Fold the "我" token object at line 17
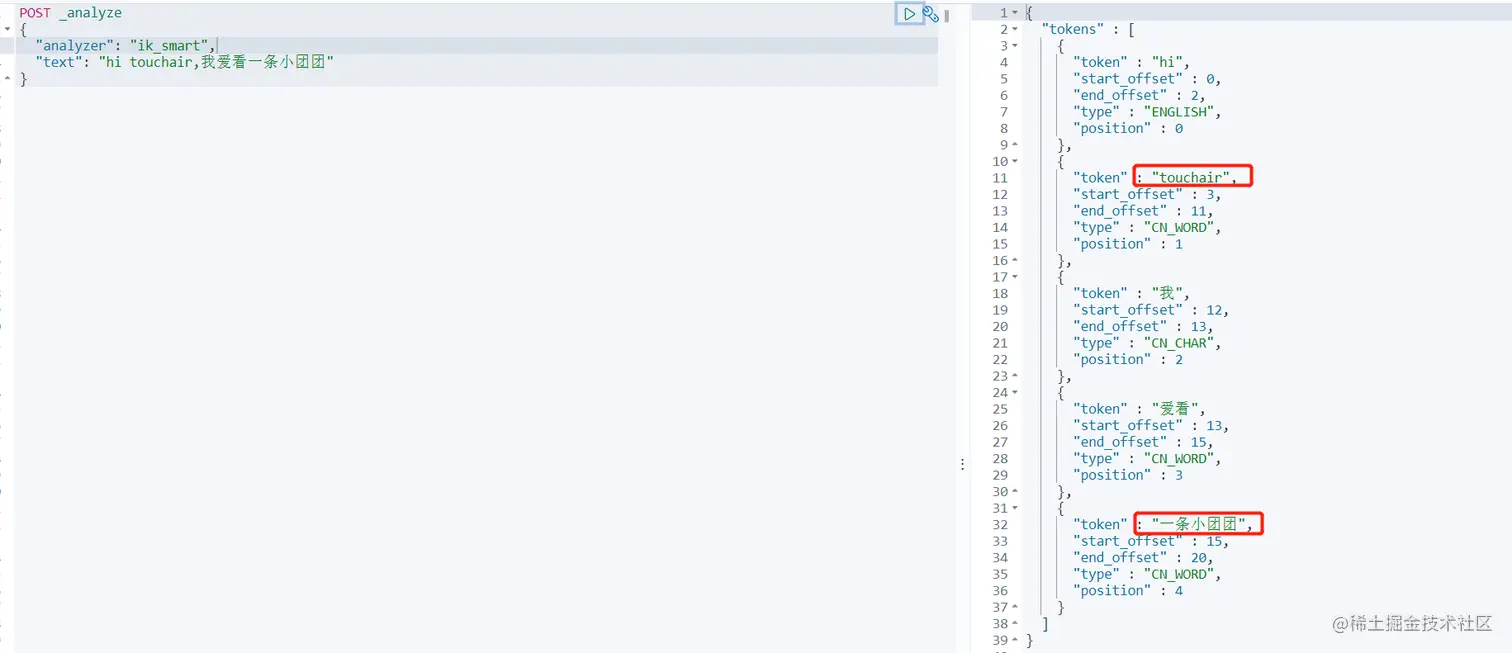 pos(1015,277)
